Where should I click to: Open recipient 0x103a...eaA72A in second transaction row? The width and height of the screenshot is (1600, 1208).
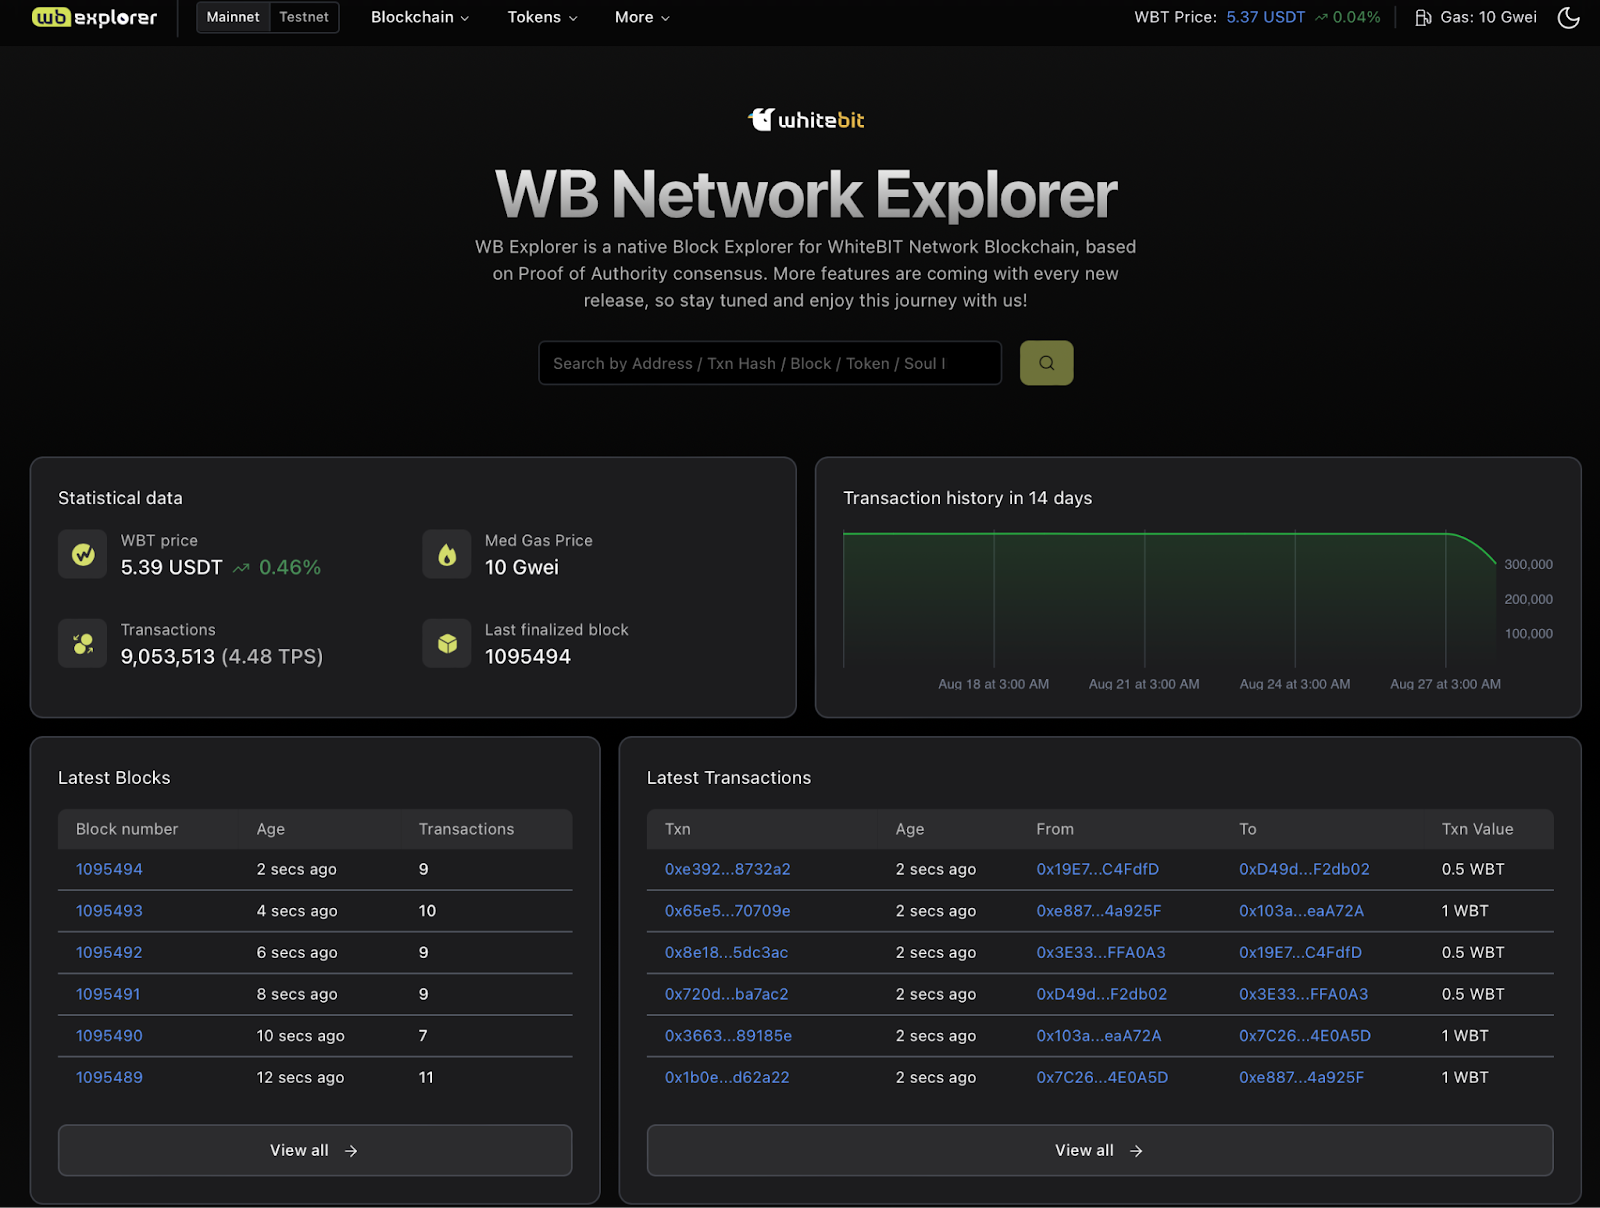pos(1302,911)
